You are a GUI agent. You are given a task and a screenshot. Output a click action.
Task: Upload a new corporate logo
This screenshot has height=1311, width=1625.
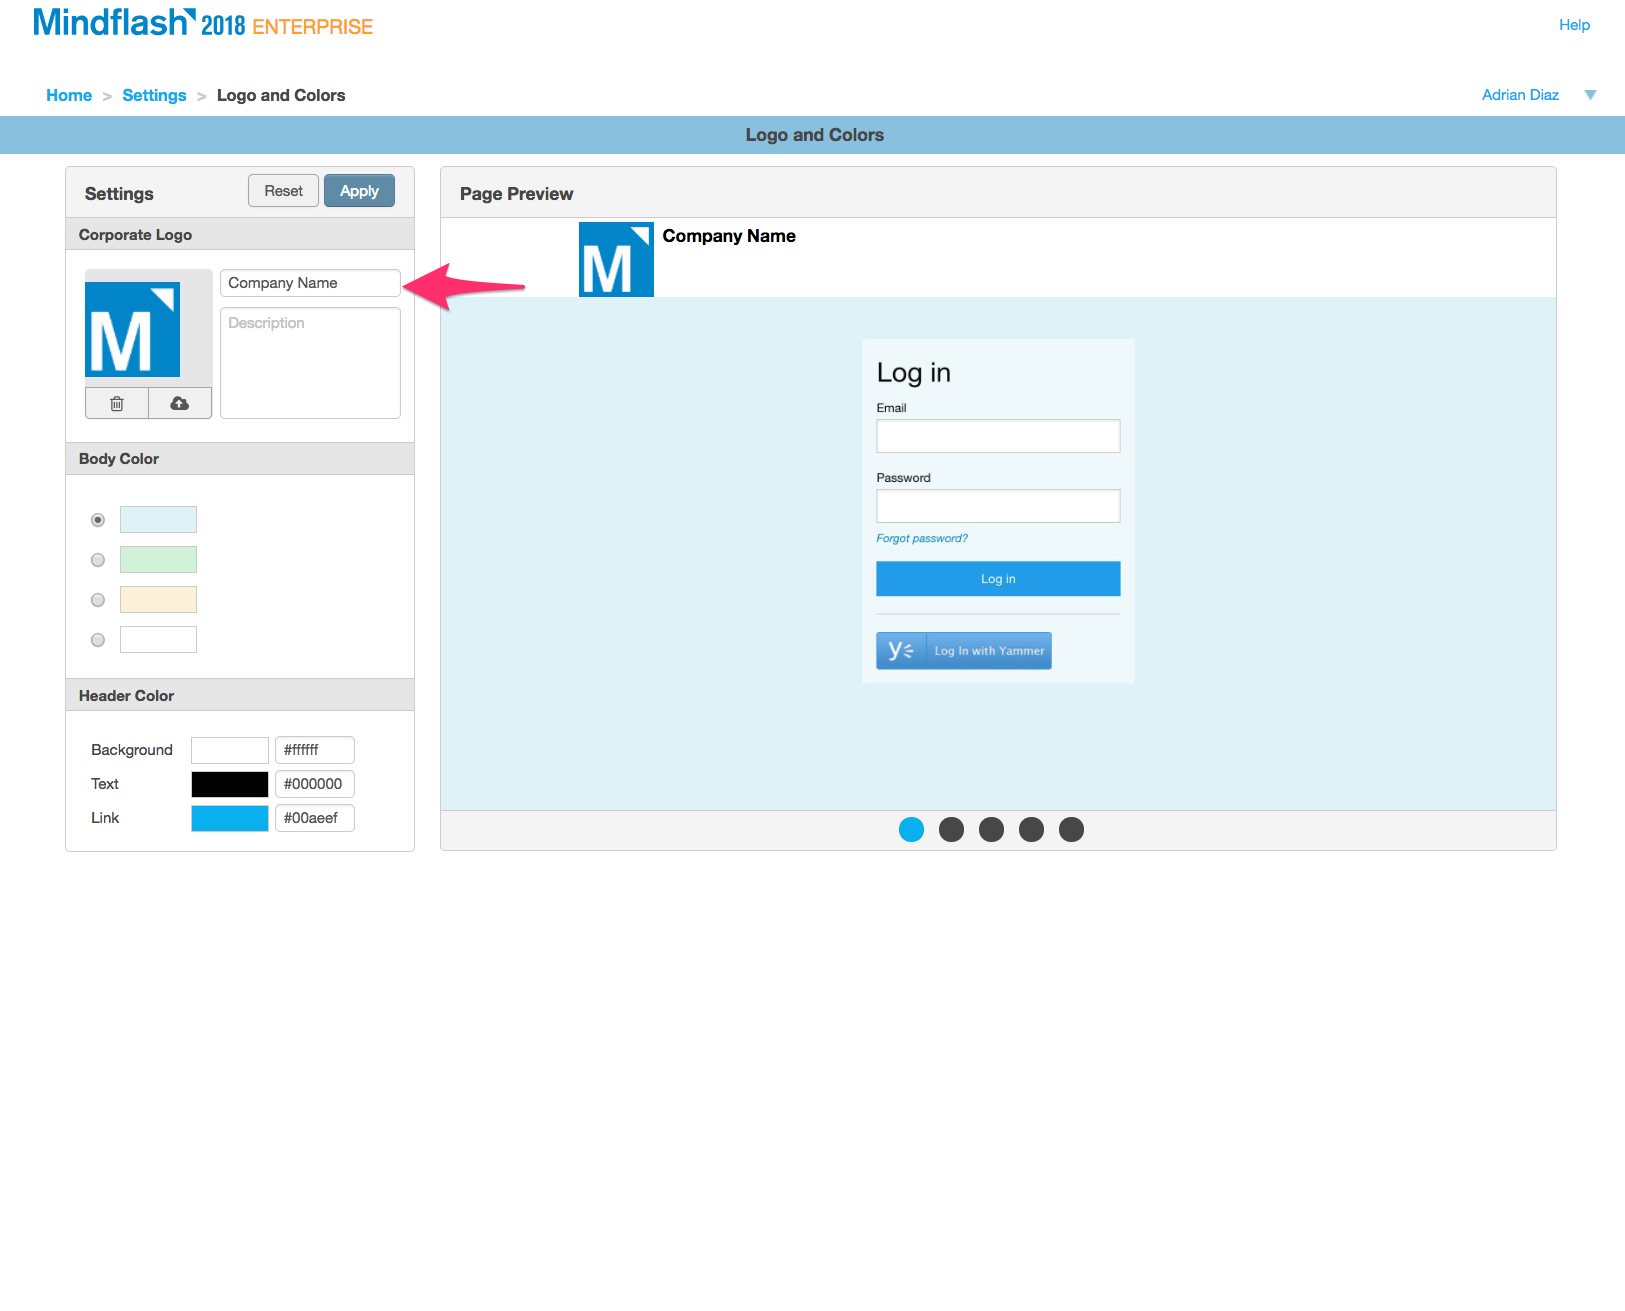(179, 403)
